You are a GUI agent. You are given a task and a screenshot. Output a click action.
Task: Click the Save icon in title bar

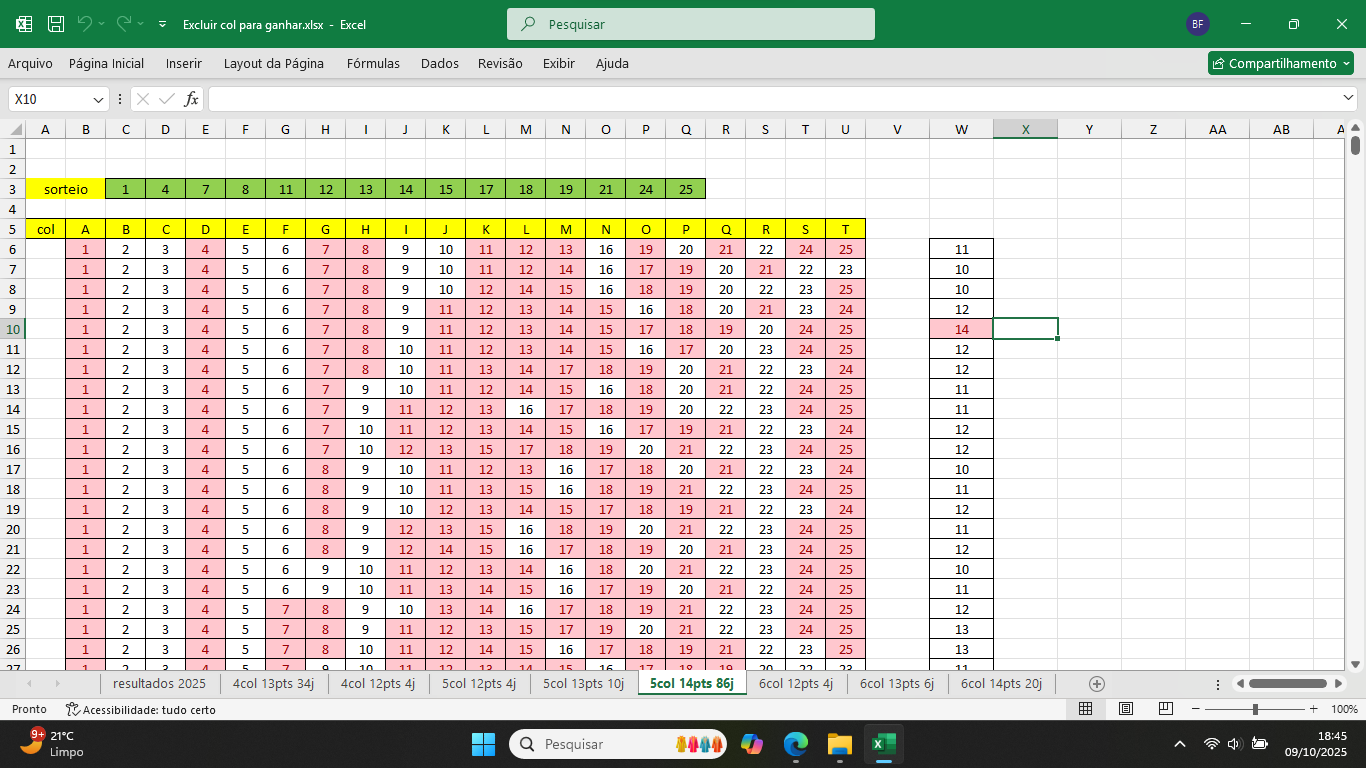click(x=56, y=24)
